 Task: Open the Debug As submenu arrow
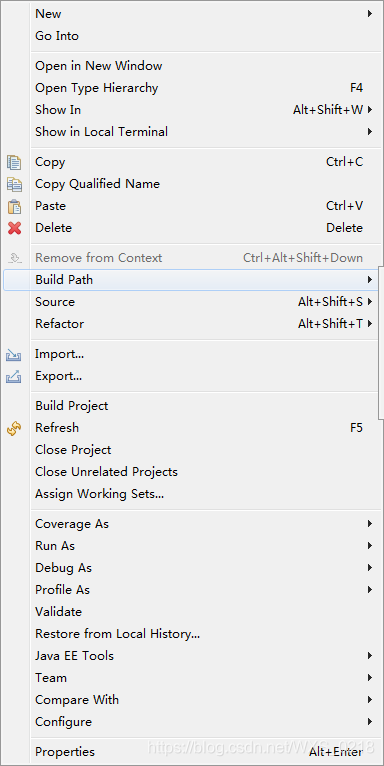click(x=370, y=568)
